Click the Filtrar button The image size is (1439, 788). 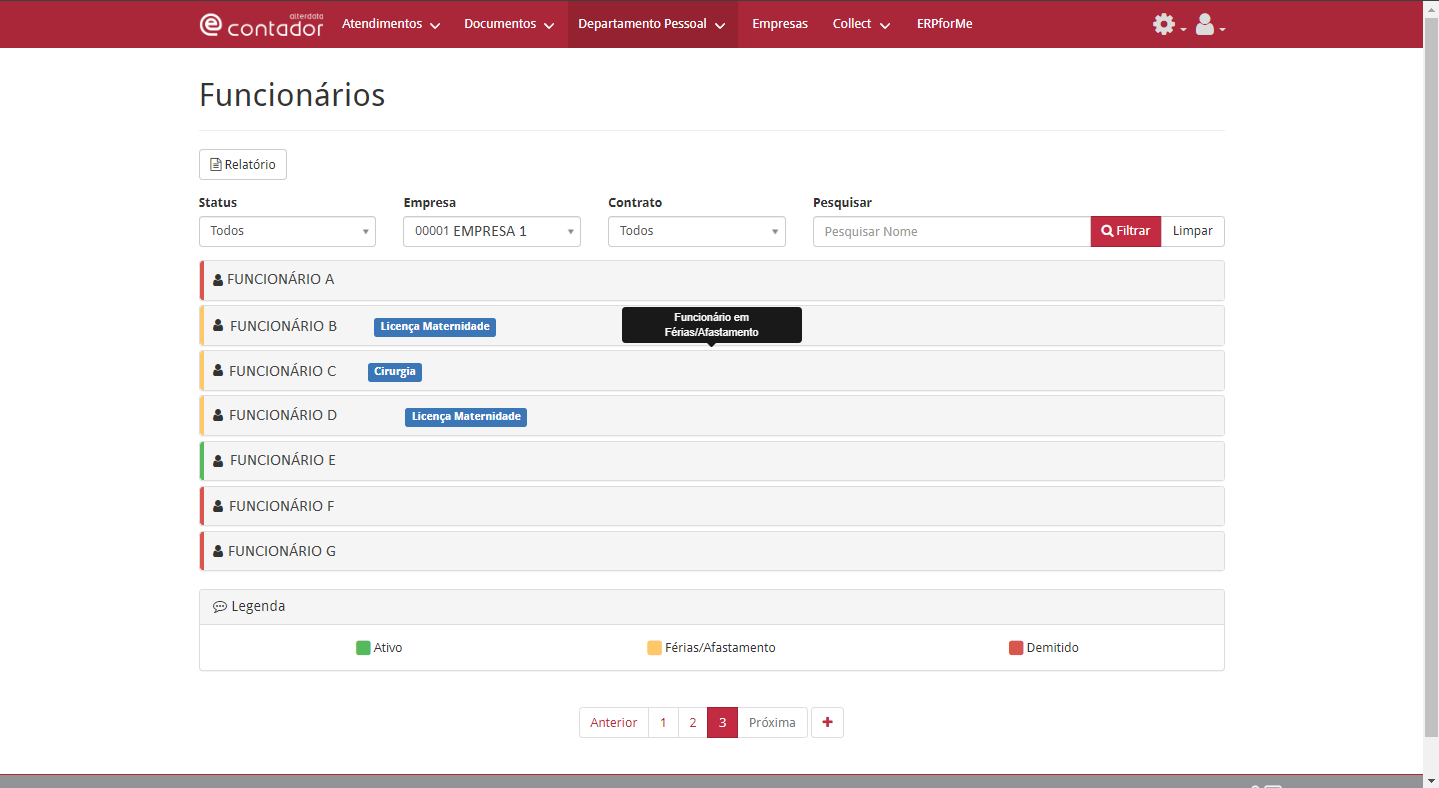[x=1125, y=231]
